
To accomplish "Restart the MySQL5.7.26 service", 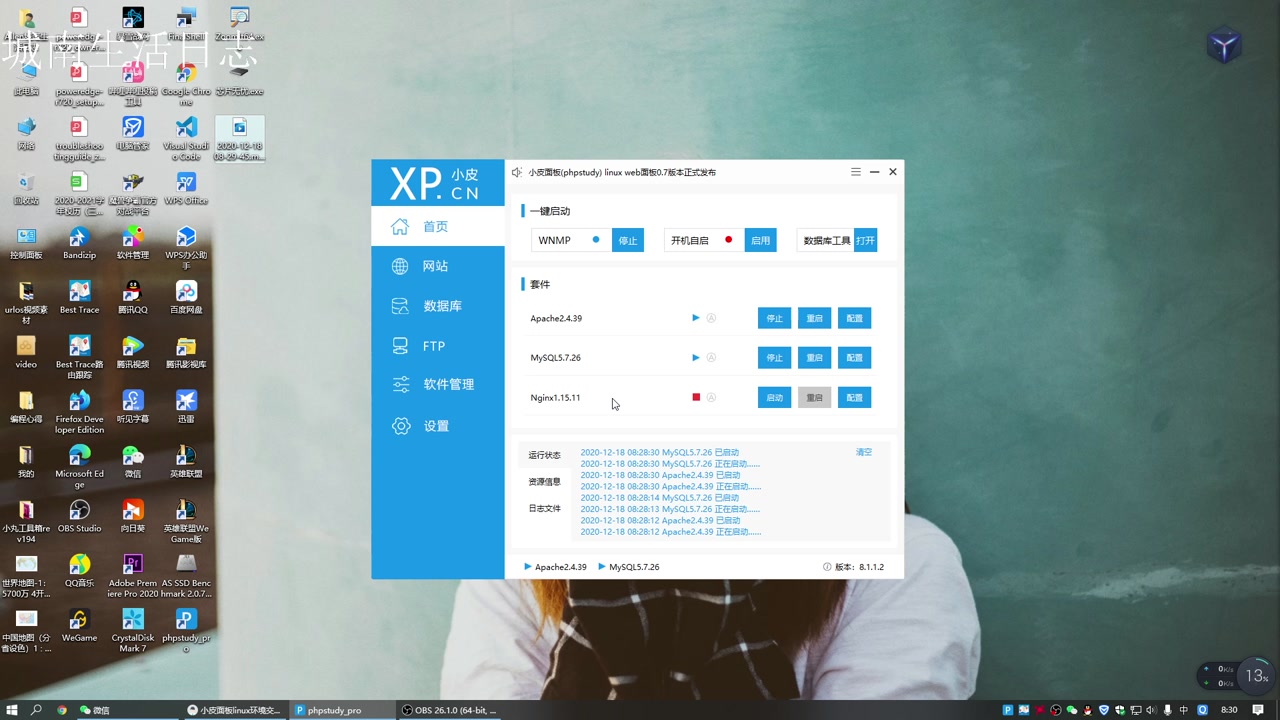I will [x=814, y=358].
